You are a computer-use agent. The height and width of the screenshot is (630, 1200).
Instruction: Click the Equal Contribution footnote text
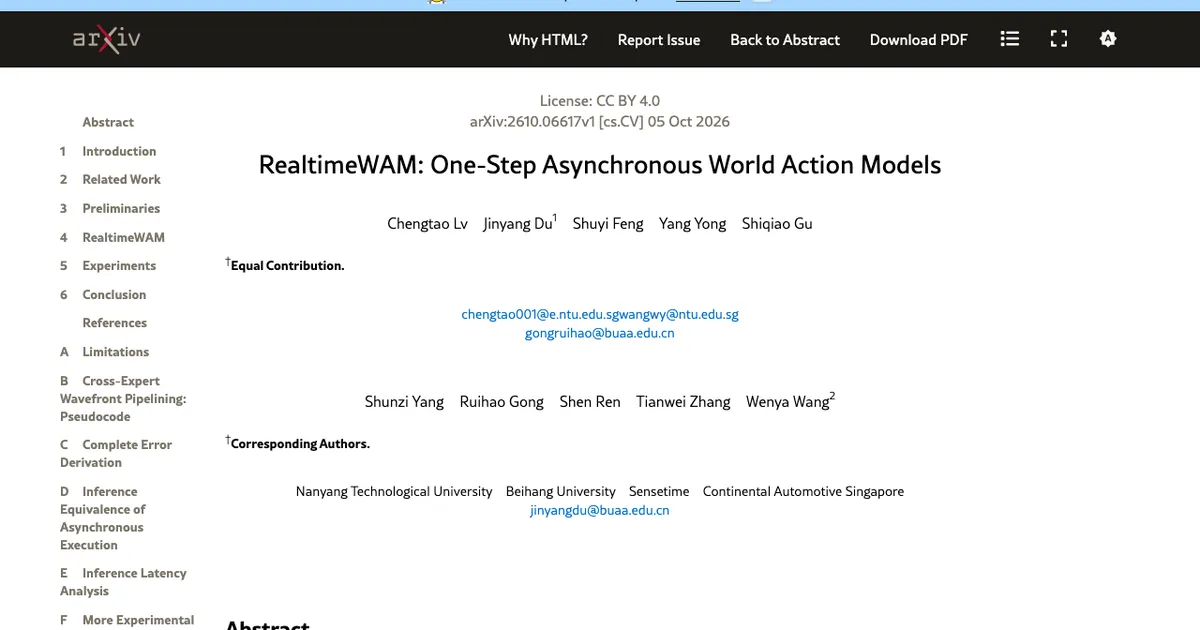coord(287,266)
